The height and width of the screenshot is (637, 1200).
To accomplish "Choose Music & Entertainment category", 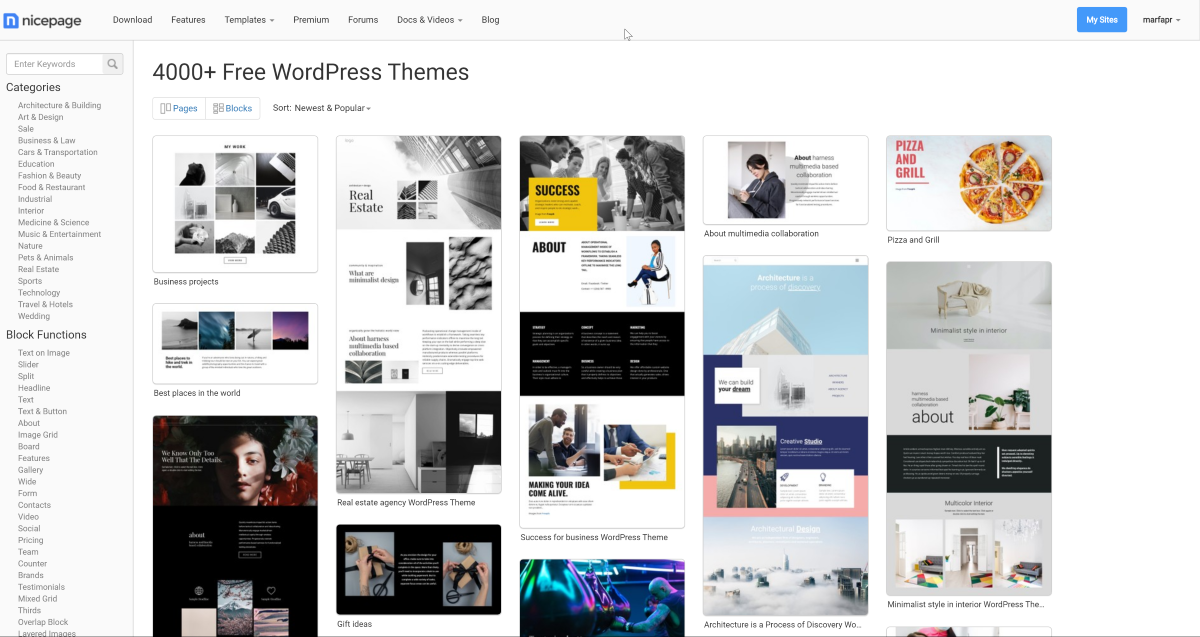I will click(59, 234).
